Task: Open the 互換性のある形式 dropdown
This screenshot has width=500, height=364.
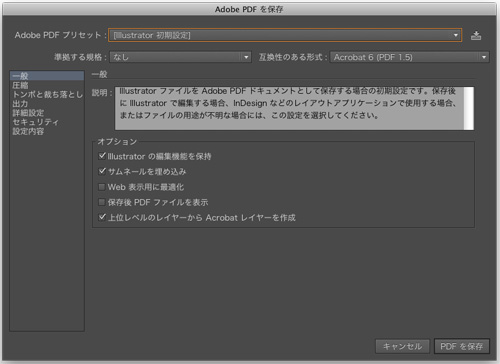Action: coord(410,57)
